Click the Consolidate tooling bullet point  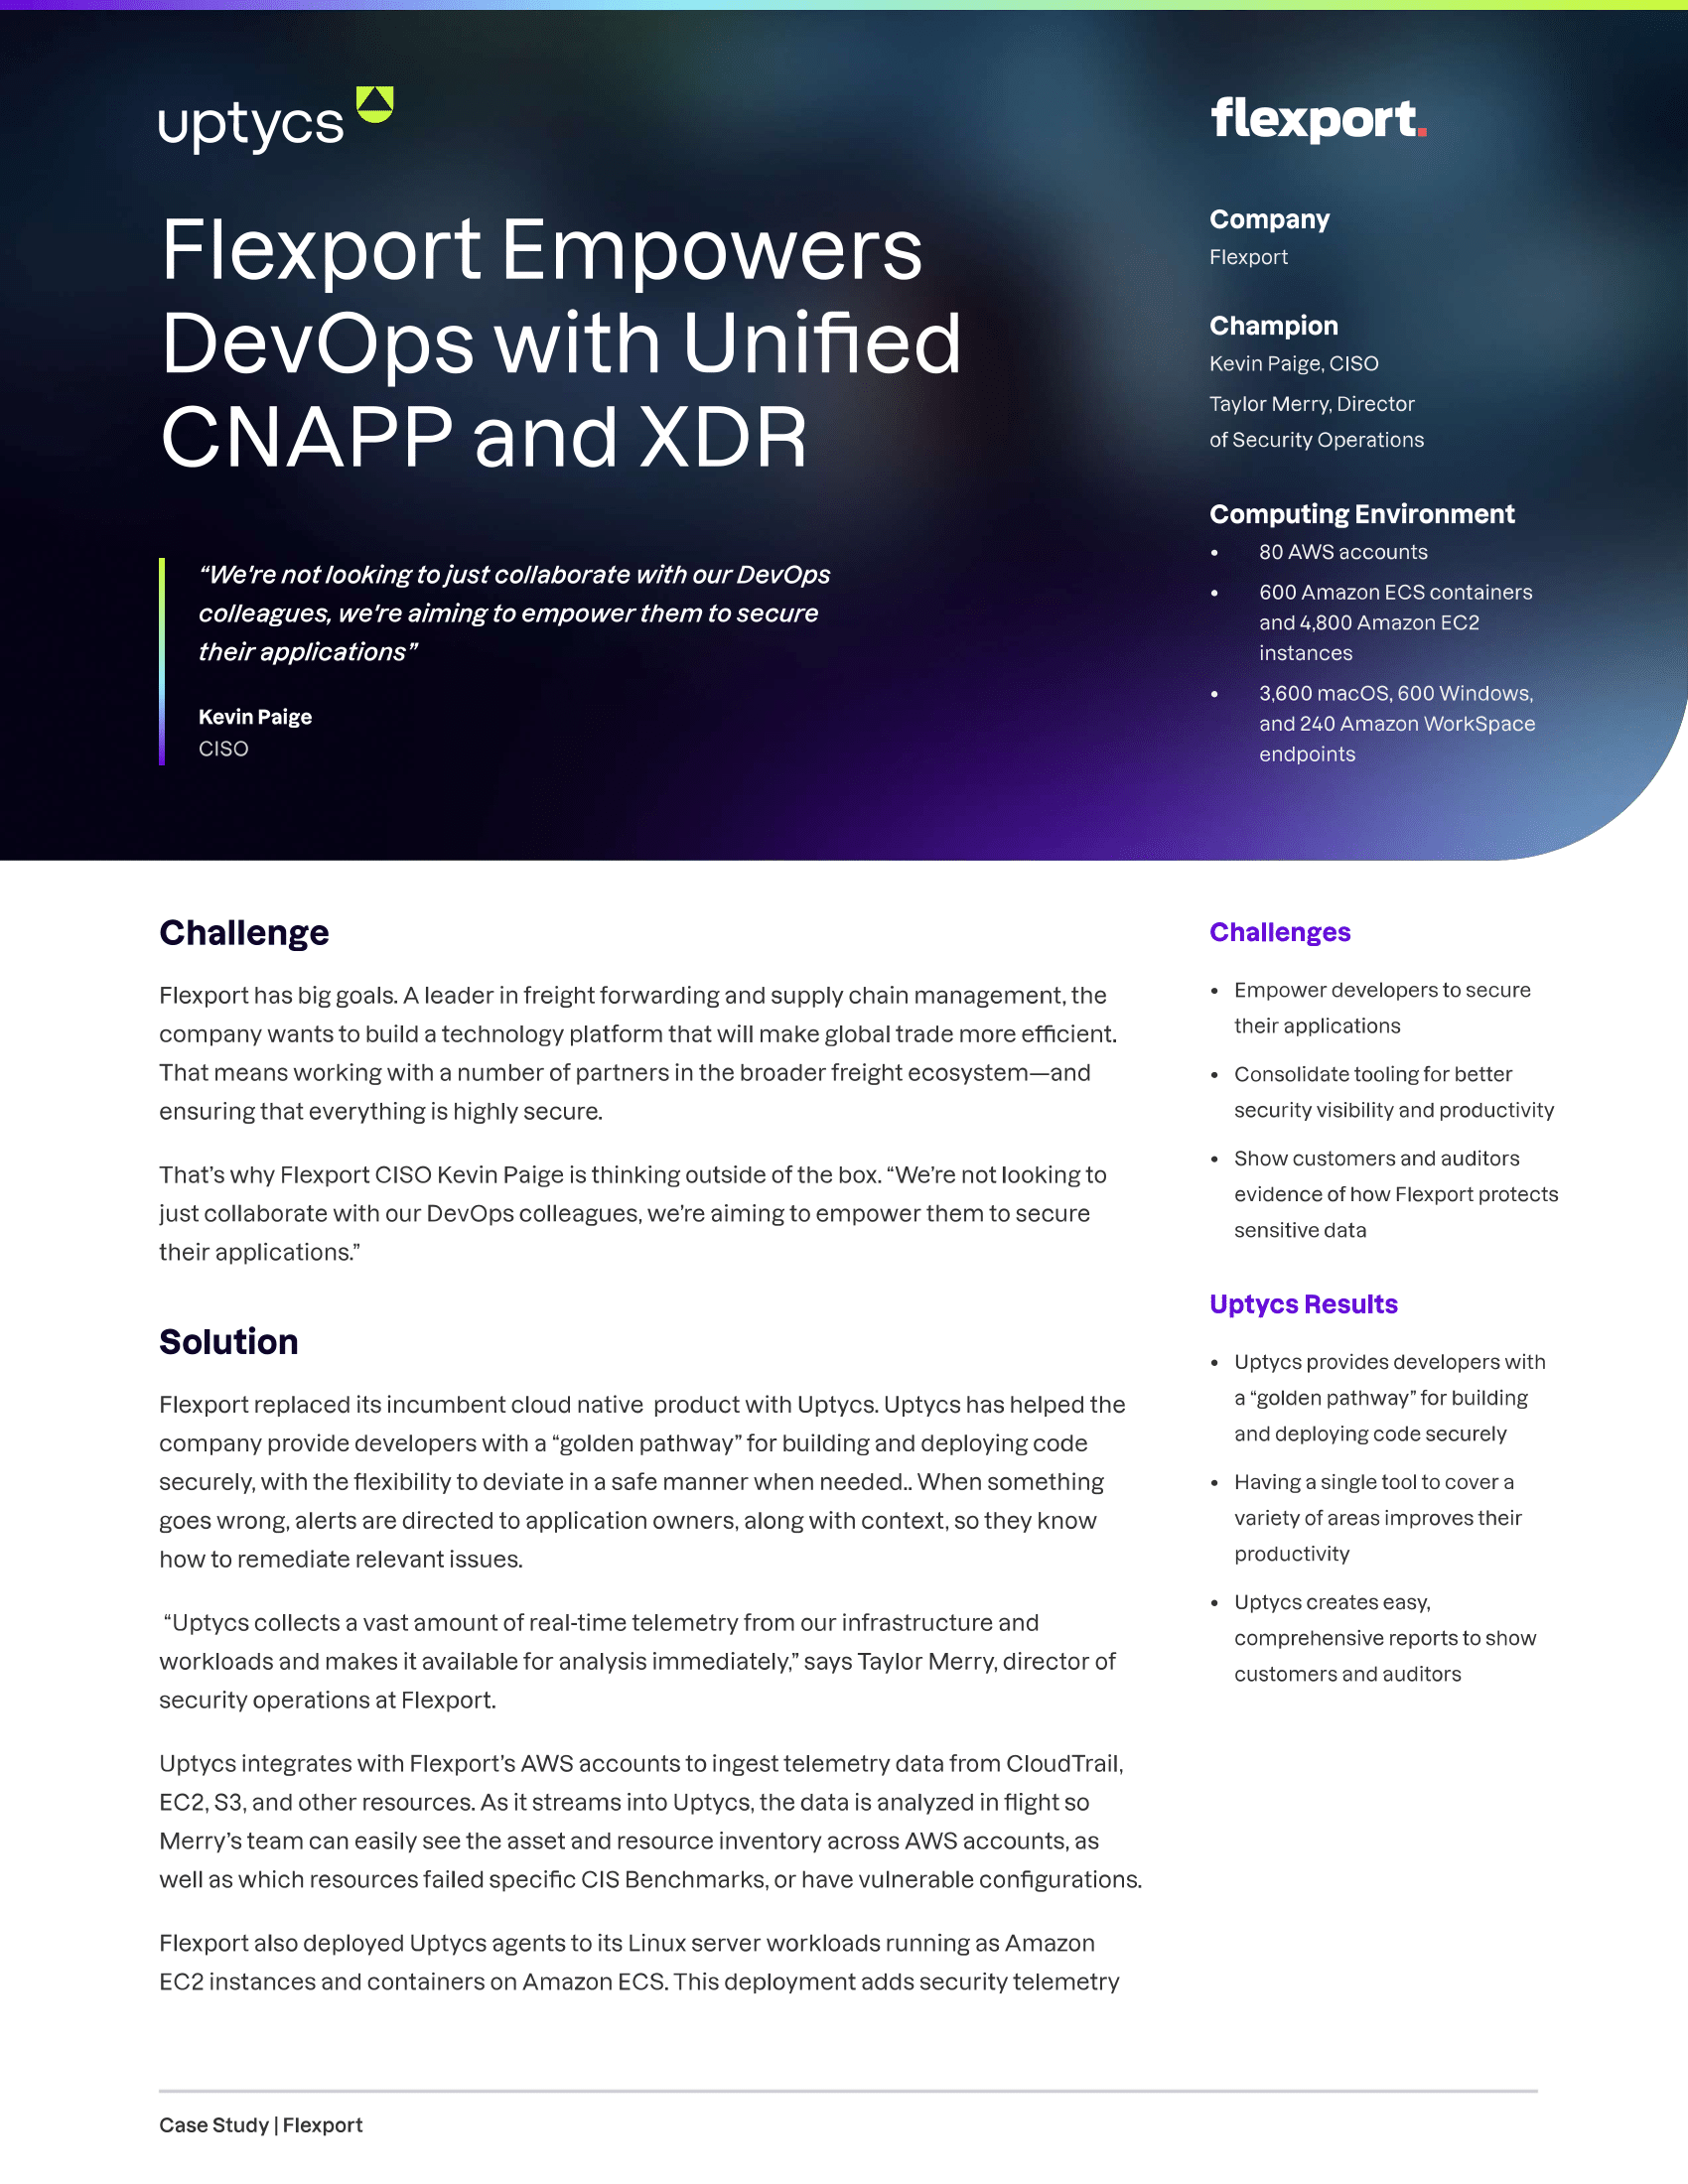(x=1393, y=1092)
